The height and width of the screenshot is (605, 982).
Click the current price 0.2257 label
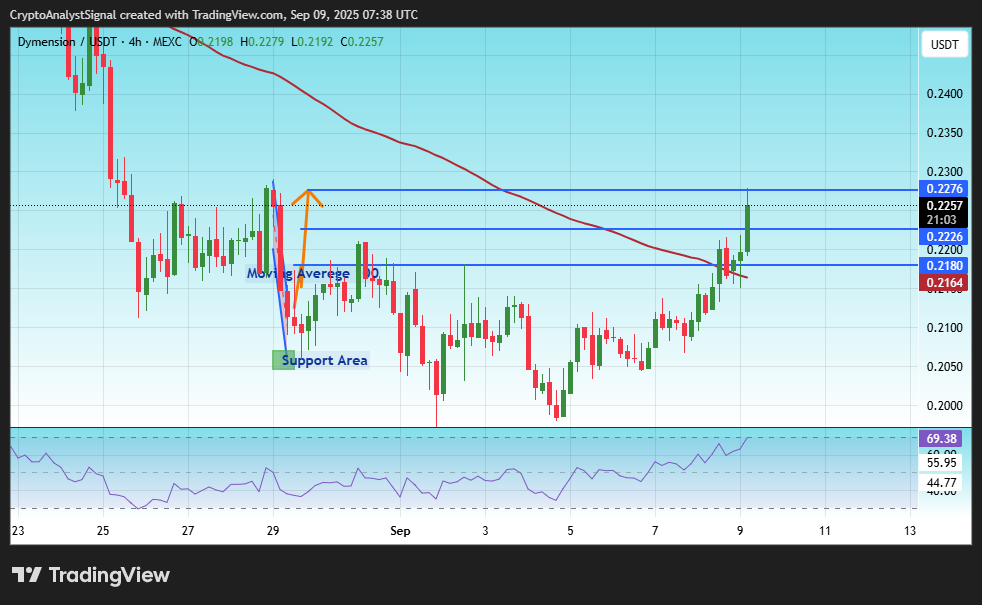click(943, 205)
